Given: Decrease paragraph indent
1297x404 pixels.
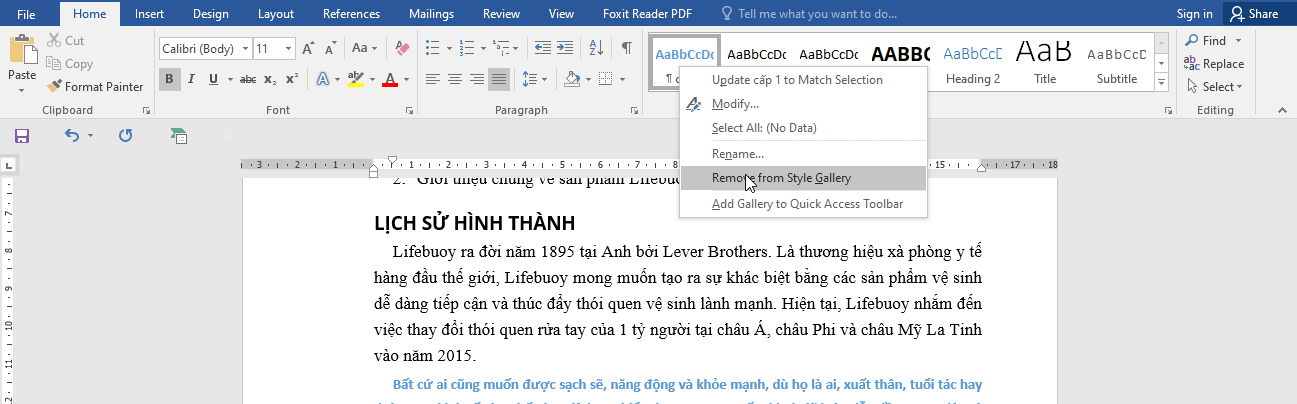Looking at the screenshot, I should pos(542,48).
